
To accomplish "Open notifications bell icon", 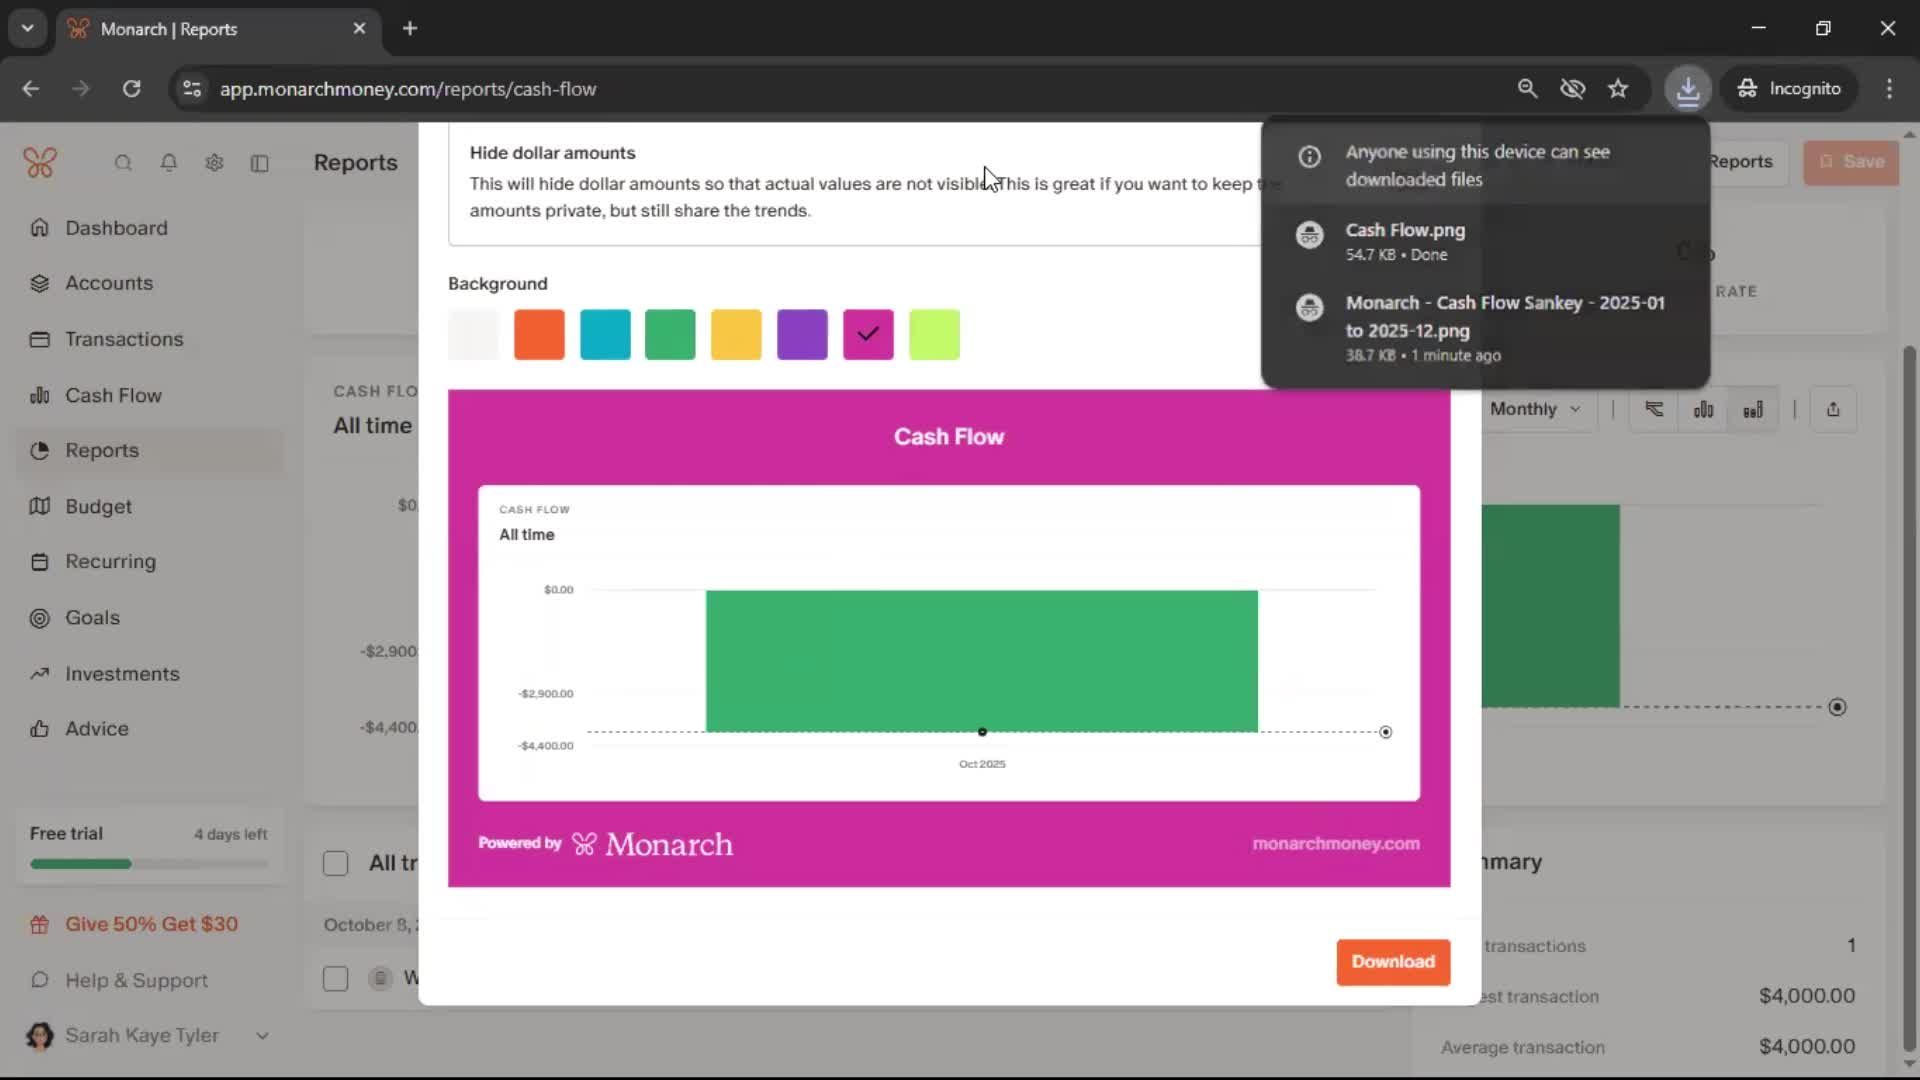I will pyautogui.click(x=169, y=163).
